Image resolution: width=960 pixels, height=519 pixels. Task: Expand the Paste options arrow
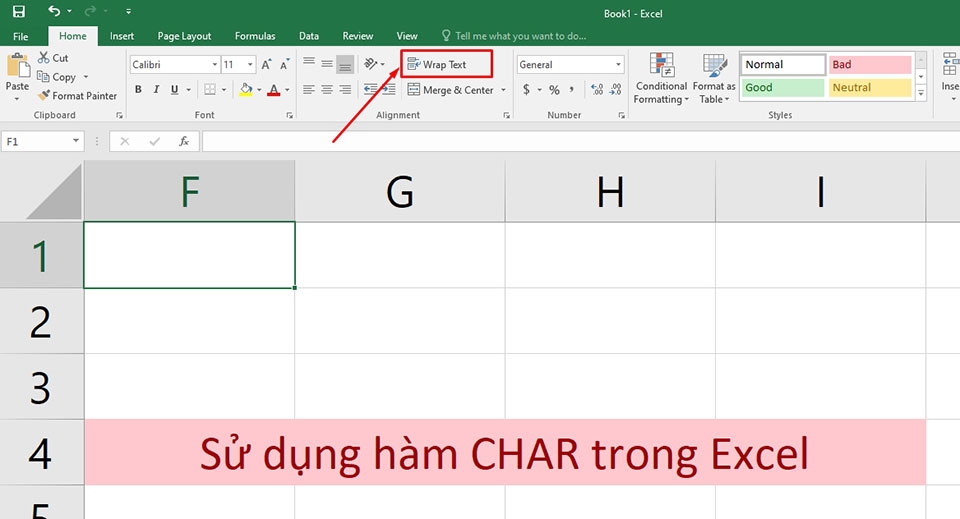click(17, 98)
